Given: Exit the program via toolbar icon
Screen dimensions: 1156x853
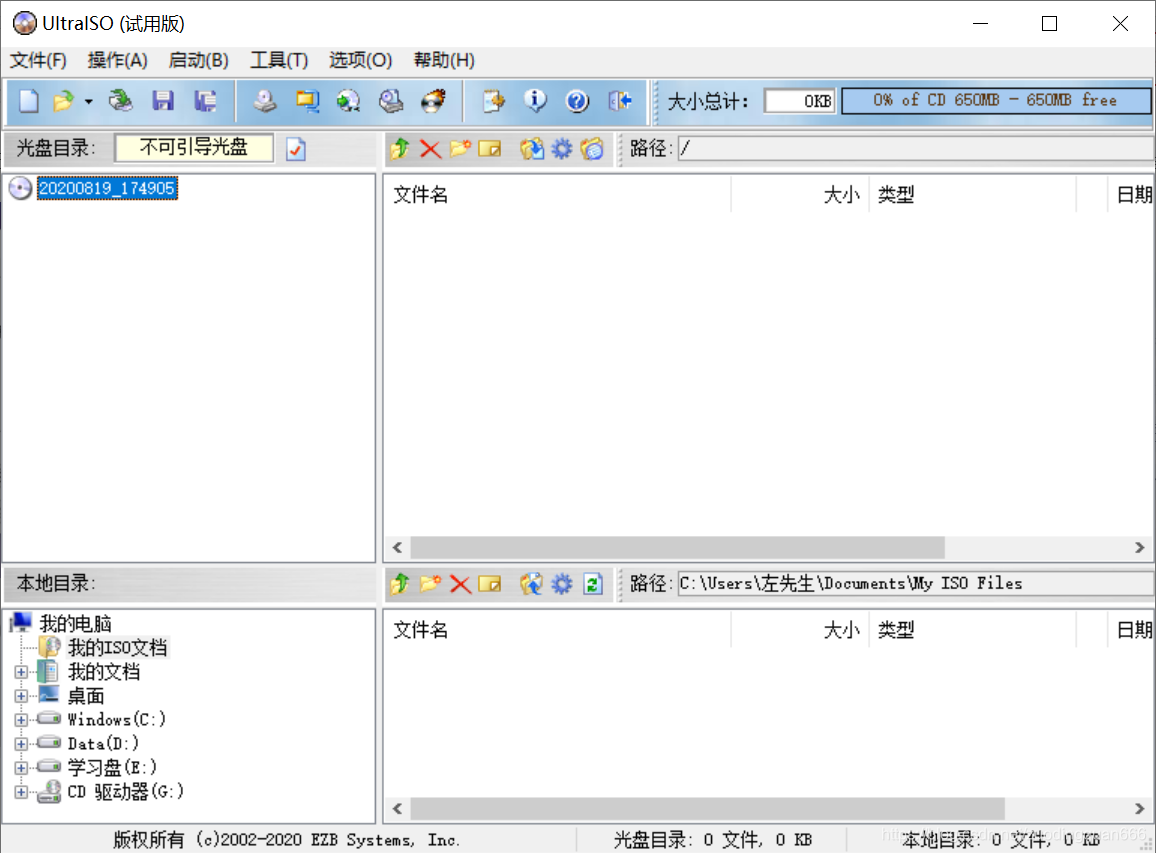Looking at the screenshot, I should coord(620,100).
